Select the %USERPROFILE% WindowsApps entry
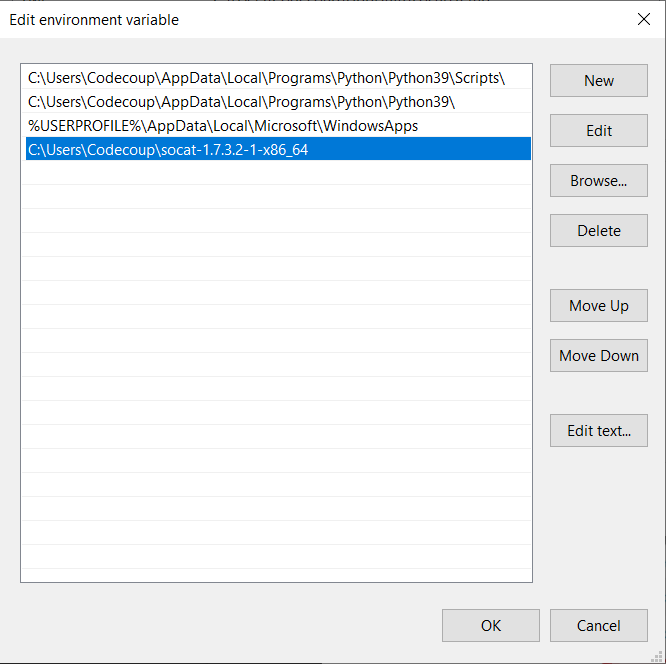 pyautogui.click(x=223, y=126)
